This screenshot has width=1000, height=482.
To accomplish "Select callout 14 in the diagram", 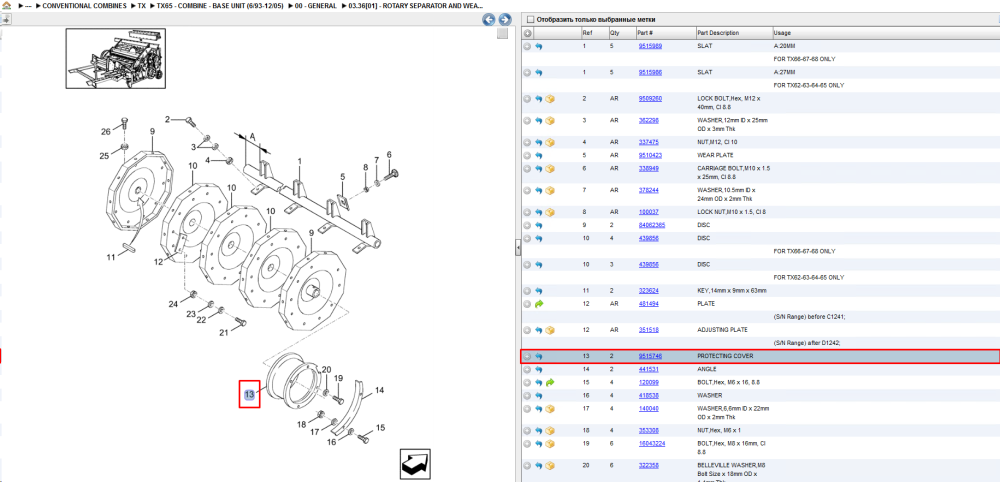I will point(379,390).
